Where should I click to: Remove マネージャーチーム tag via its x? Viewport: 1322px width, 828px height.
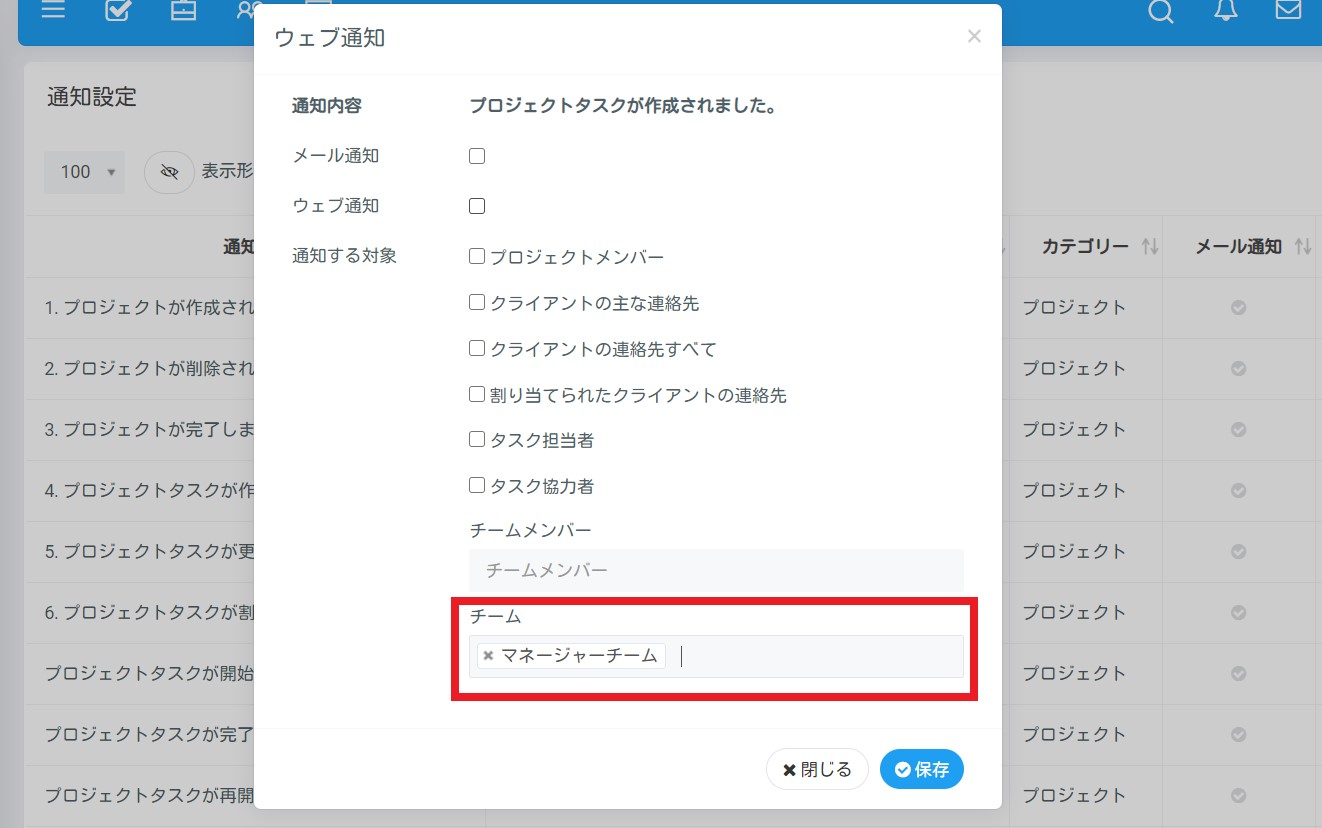488,656
